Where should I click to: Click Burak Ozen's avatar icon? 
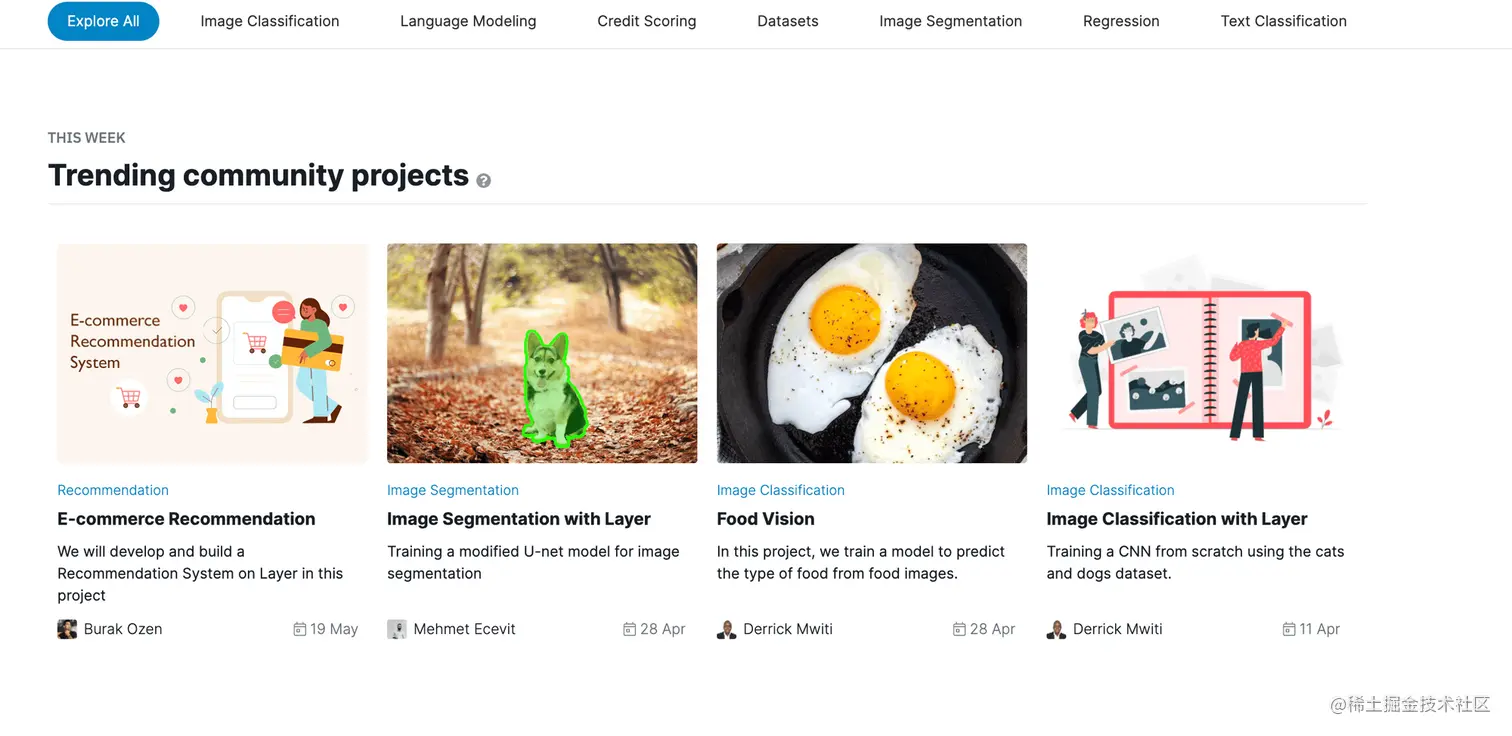(67, 629)
